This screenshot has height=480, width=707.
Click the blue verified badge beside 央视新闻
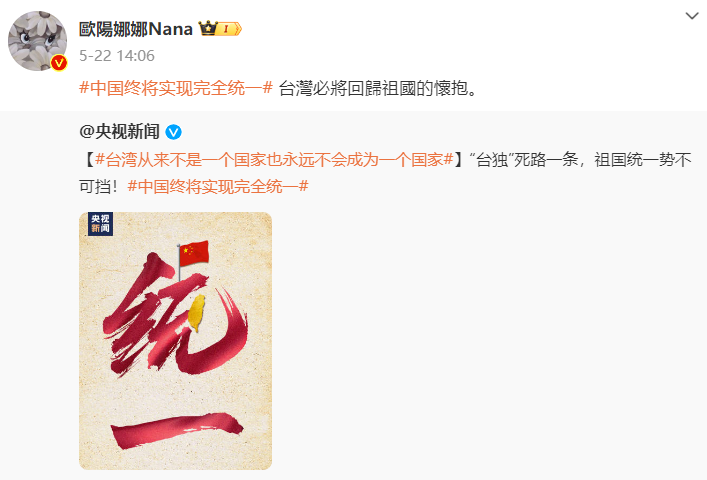click(x=174, y=132)
